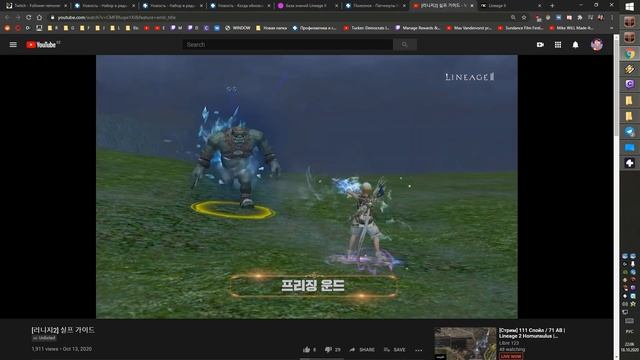The width and height of the screenshot is (640, 360).
Task: Open a new browser tab
Action: click(552, 6)
